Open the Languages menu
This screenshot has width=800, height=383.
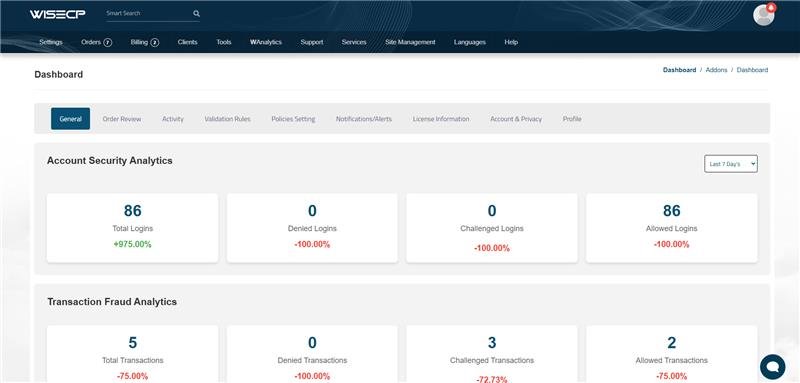(x=470, y=42)
